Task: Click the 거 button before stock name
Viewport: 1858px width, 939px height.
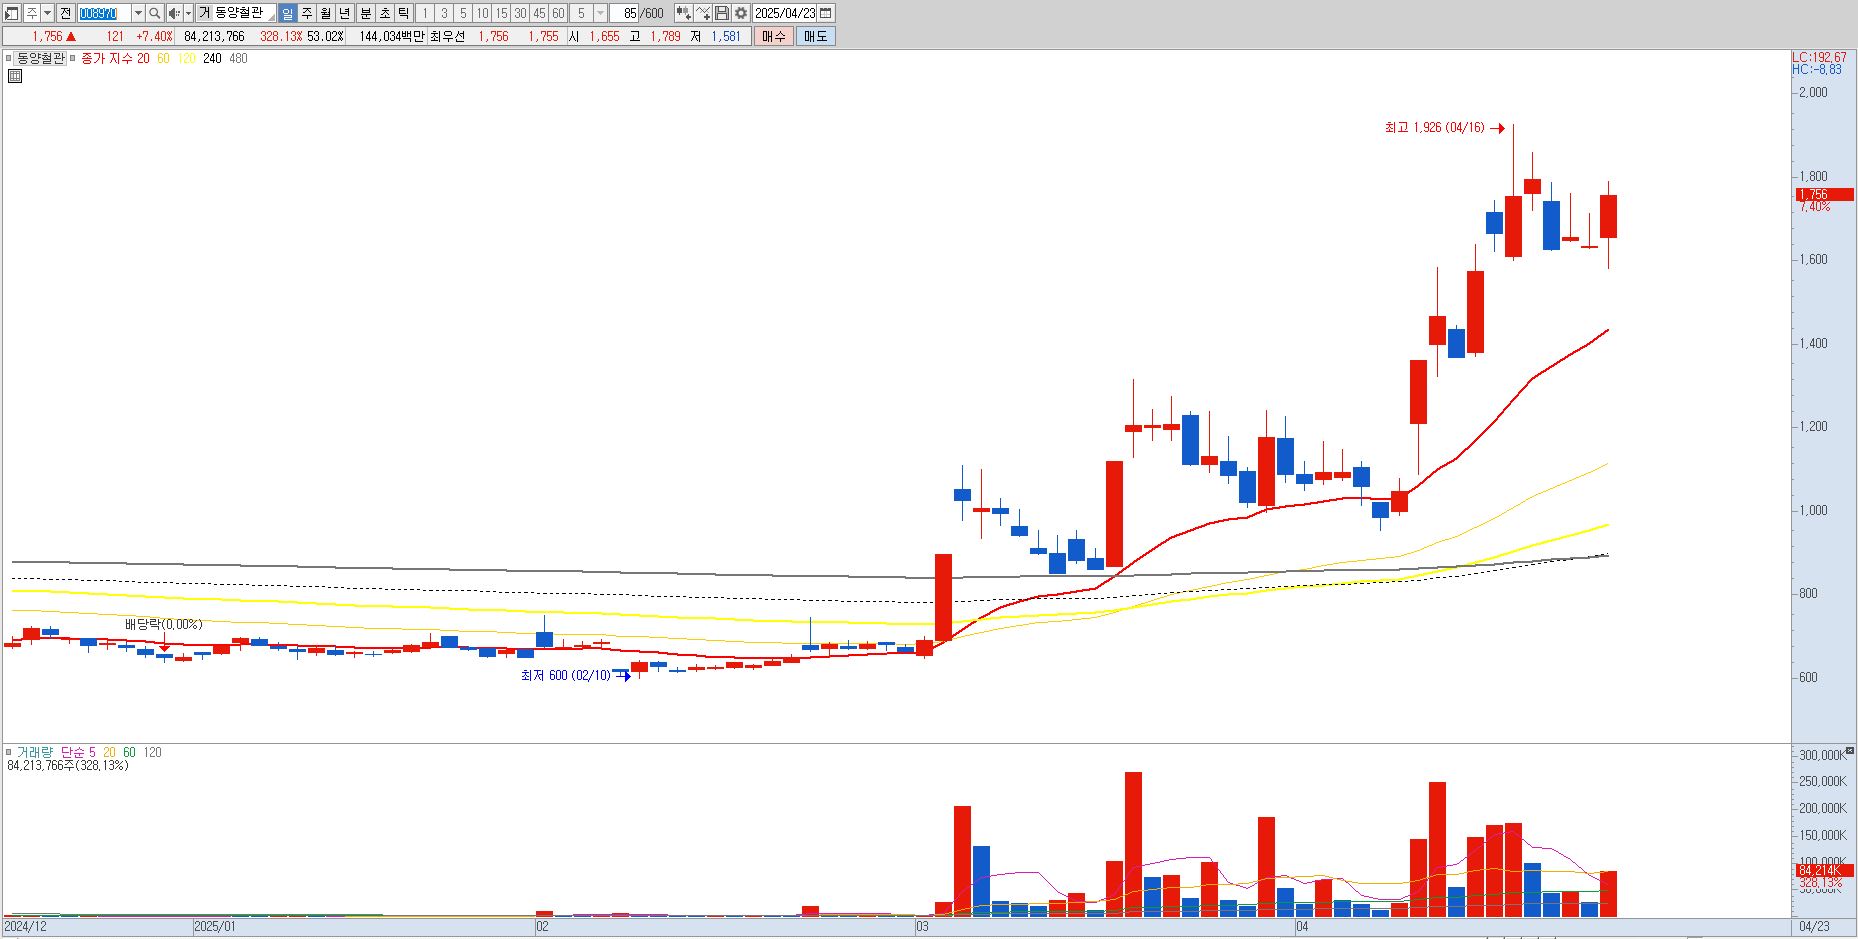Action: click(204, 13)
